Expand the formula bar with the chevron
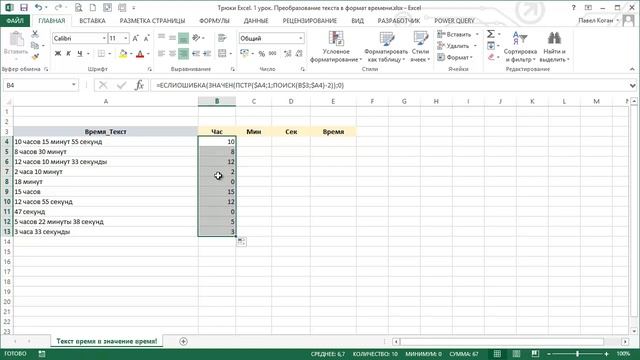Viewport: 640px width, 360px height. pos(632,85)
